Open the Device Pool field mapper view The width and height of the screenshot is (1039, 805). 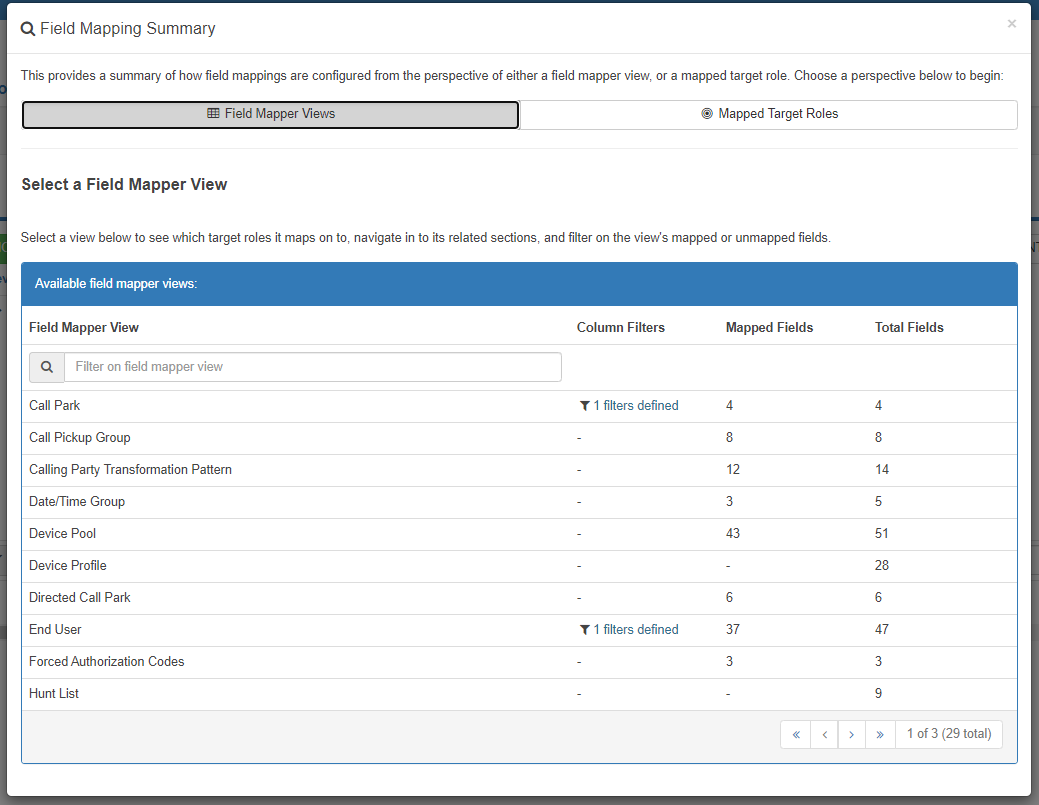coord(63,534)
